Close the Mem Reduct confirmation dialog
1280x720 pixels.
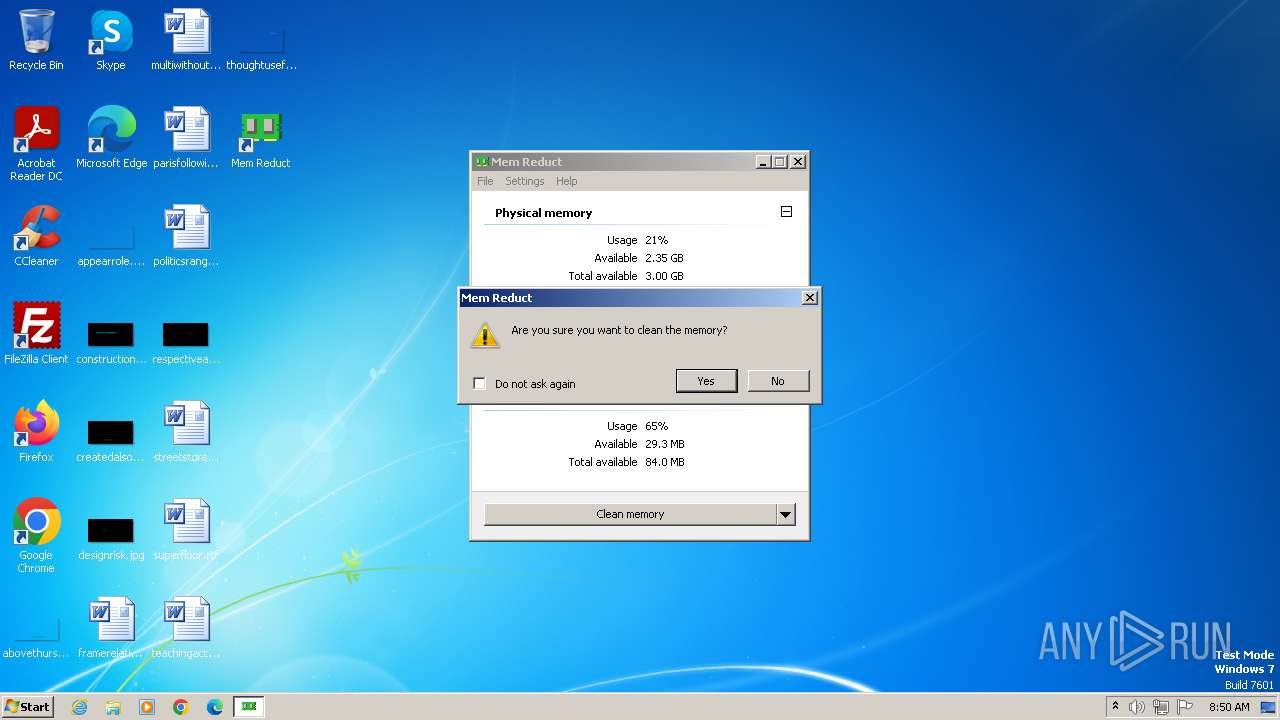tap(810, 297)
